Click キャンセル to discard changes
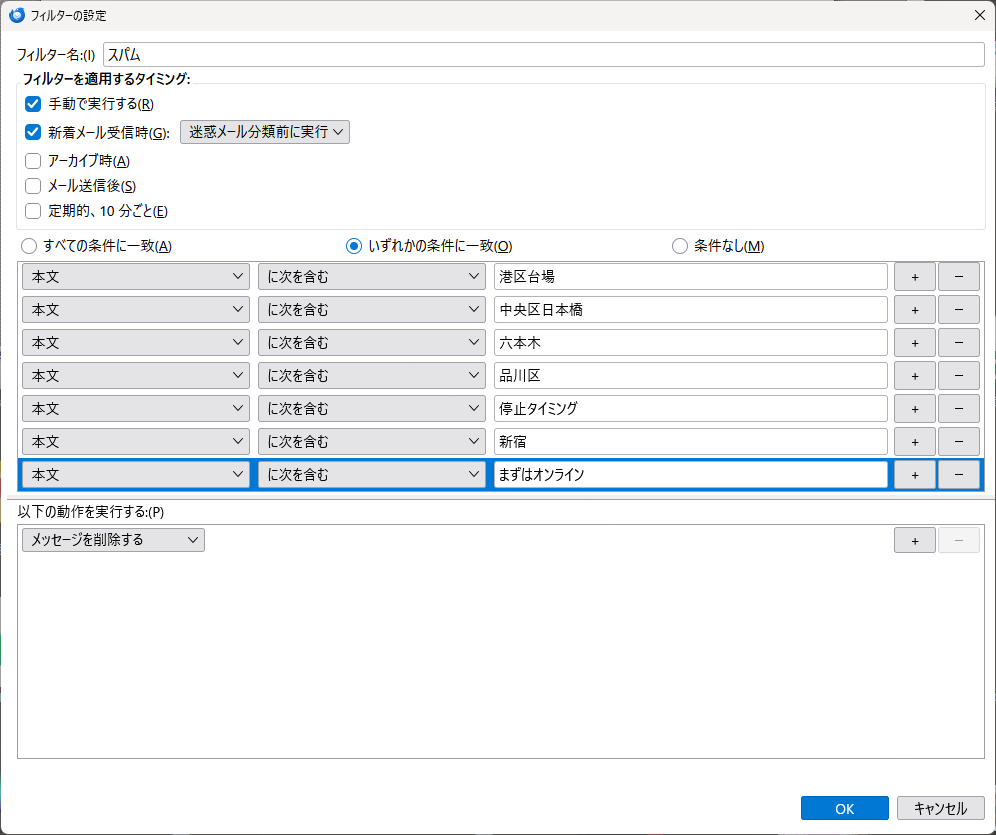 click(941, 808)
